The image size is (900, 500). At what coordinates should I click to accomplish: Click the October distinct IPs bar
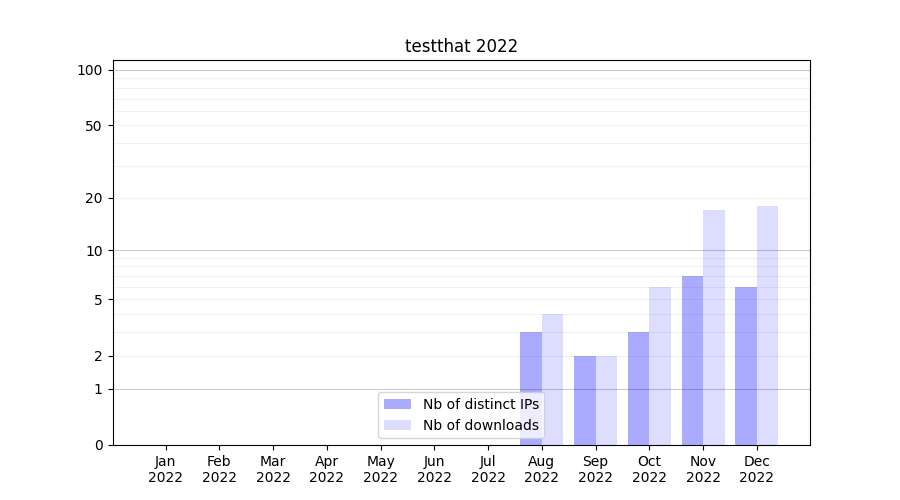(x=638, y=388)
